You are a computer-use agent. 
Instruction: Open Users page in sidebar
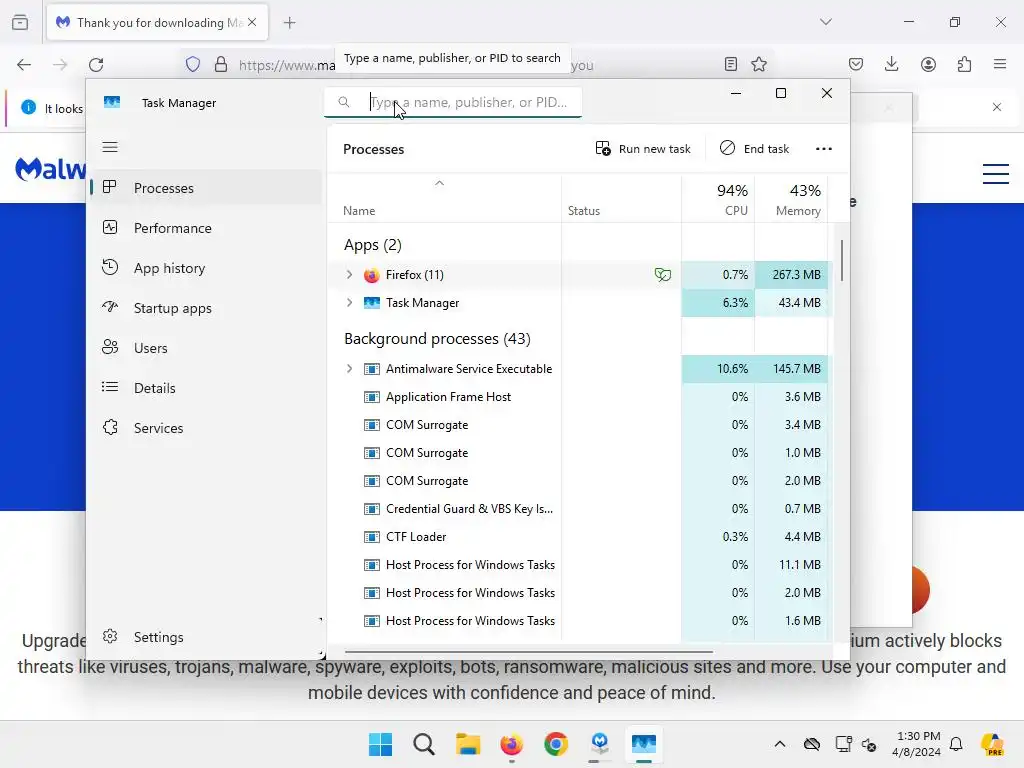tap(206, 348)
